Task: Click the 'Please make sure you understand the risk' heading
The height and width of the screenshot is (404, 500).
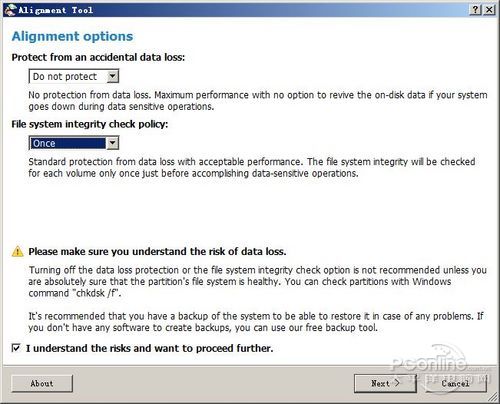Action: (x=157, y=251)
